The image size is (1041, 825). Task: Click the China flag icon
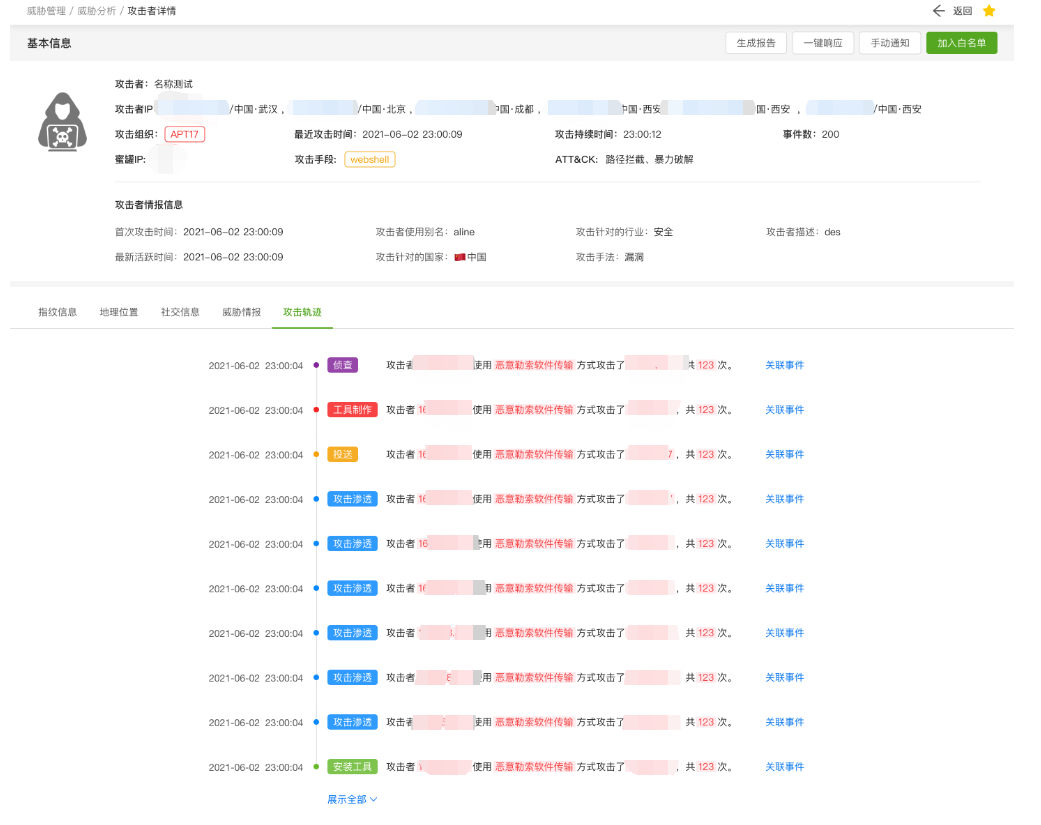coord(460,257)
